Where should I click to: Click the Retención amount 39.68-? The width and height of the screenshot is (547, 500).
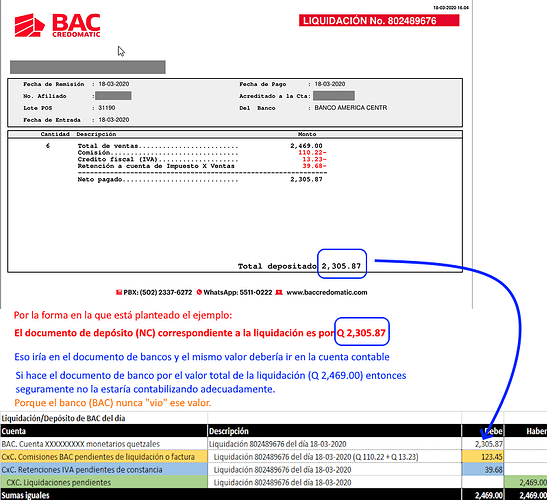314,166
